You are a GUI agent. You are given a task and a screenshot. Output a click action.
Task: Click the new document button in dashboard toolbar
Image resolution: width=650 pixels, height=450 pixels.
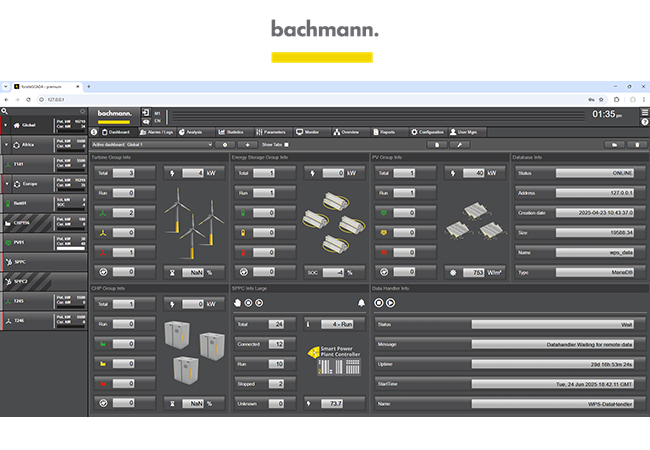(x=437, y=145)
